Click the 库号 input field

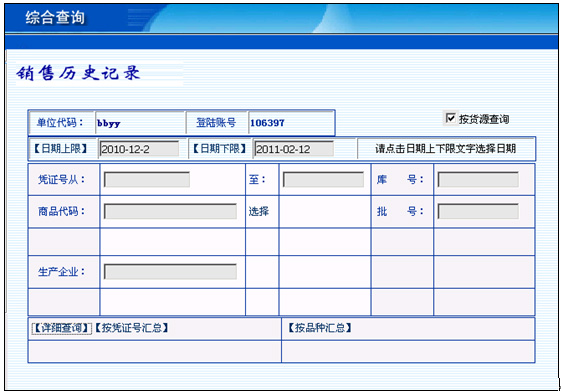click(478, 180)
